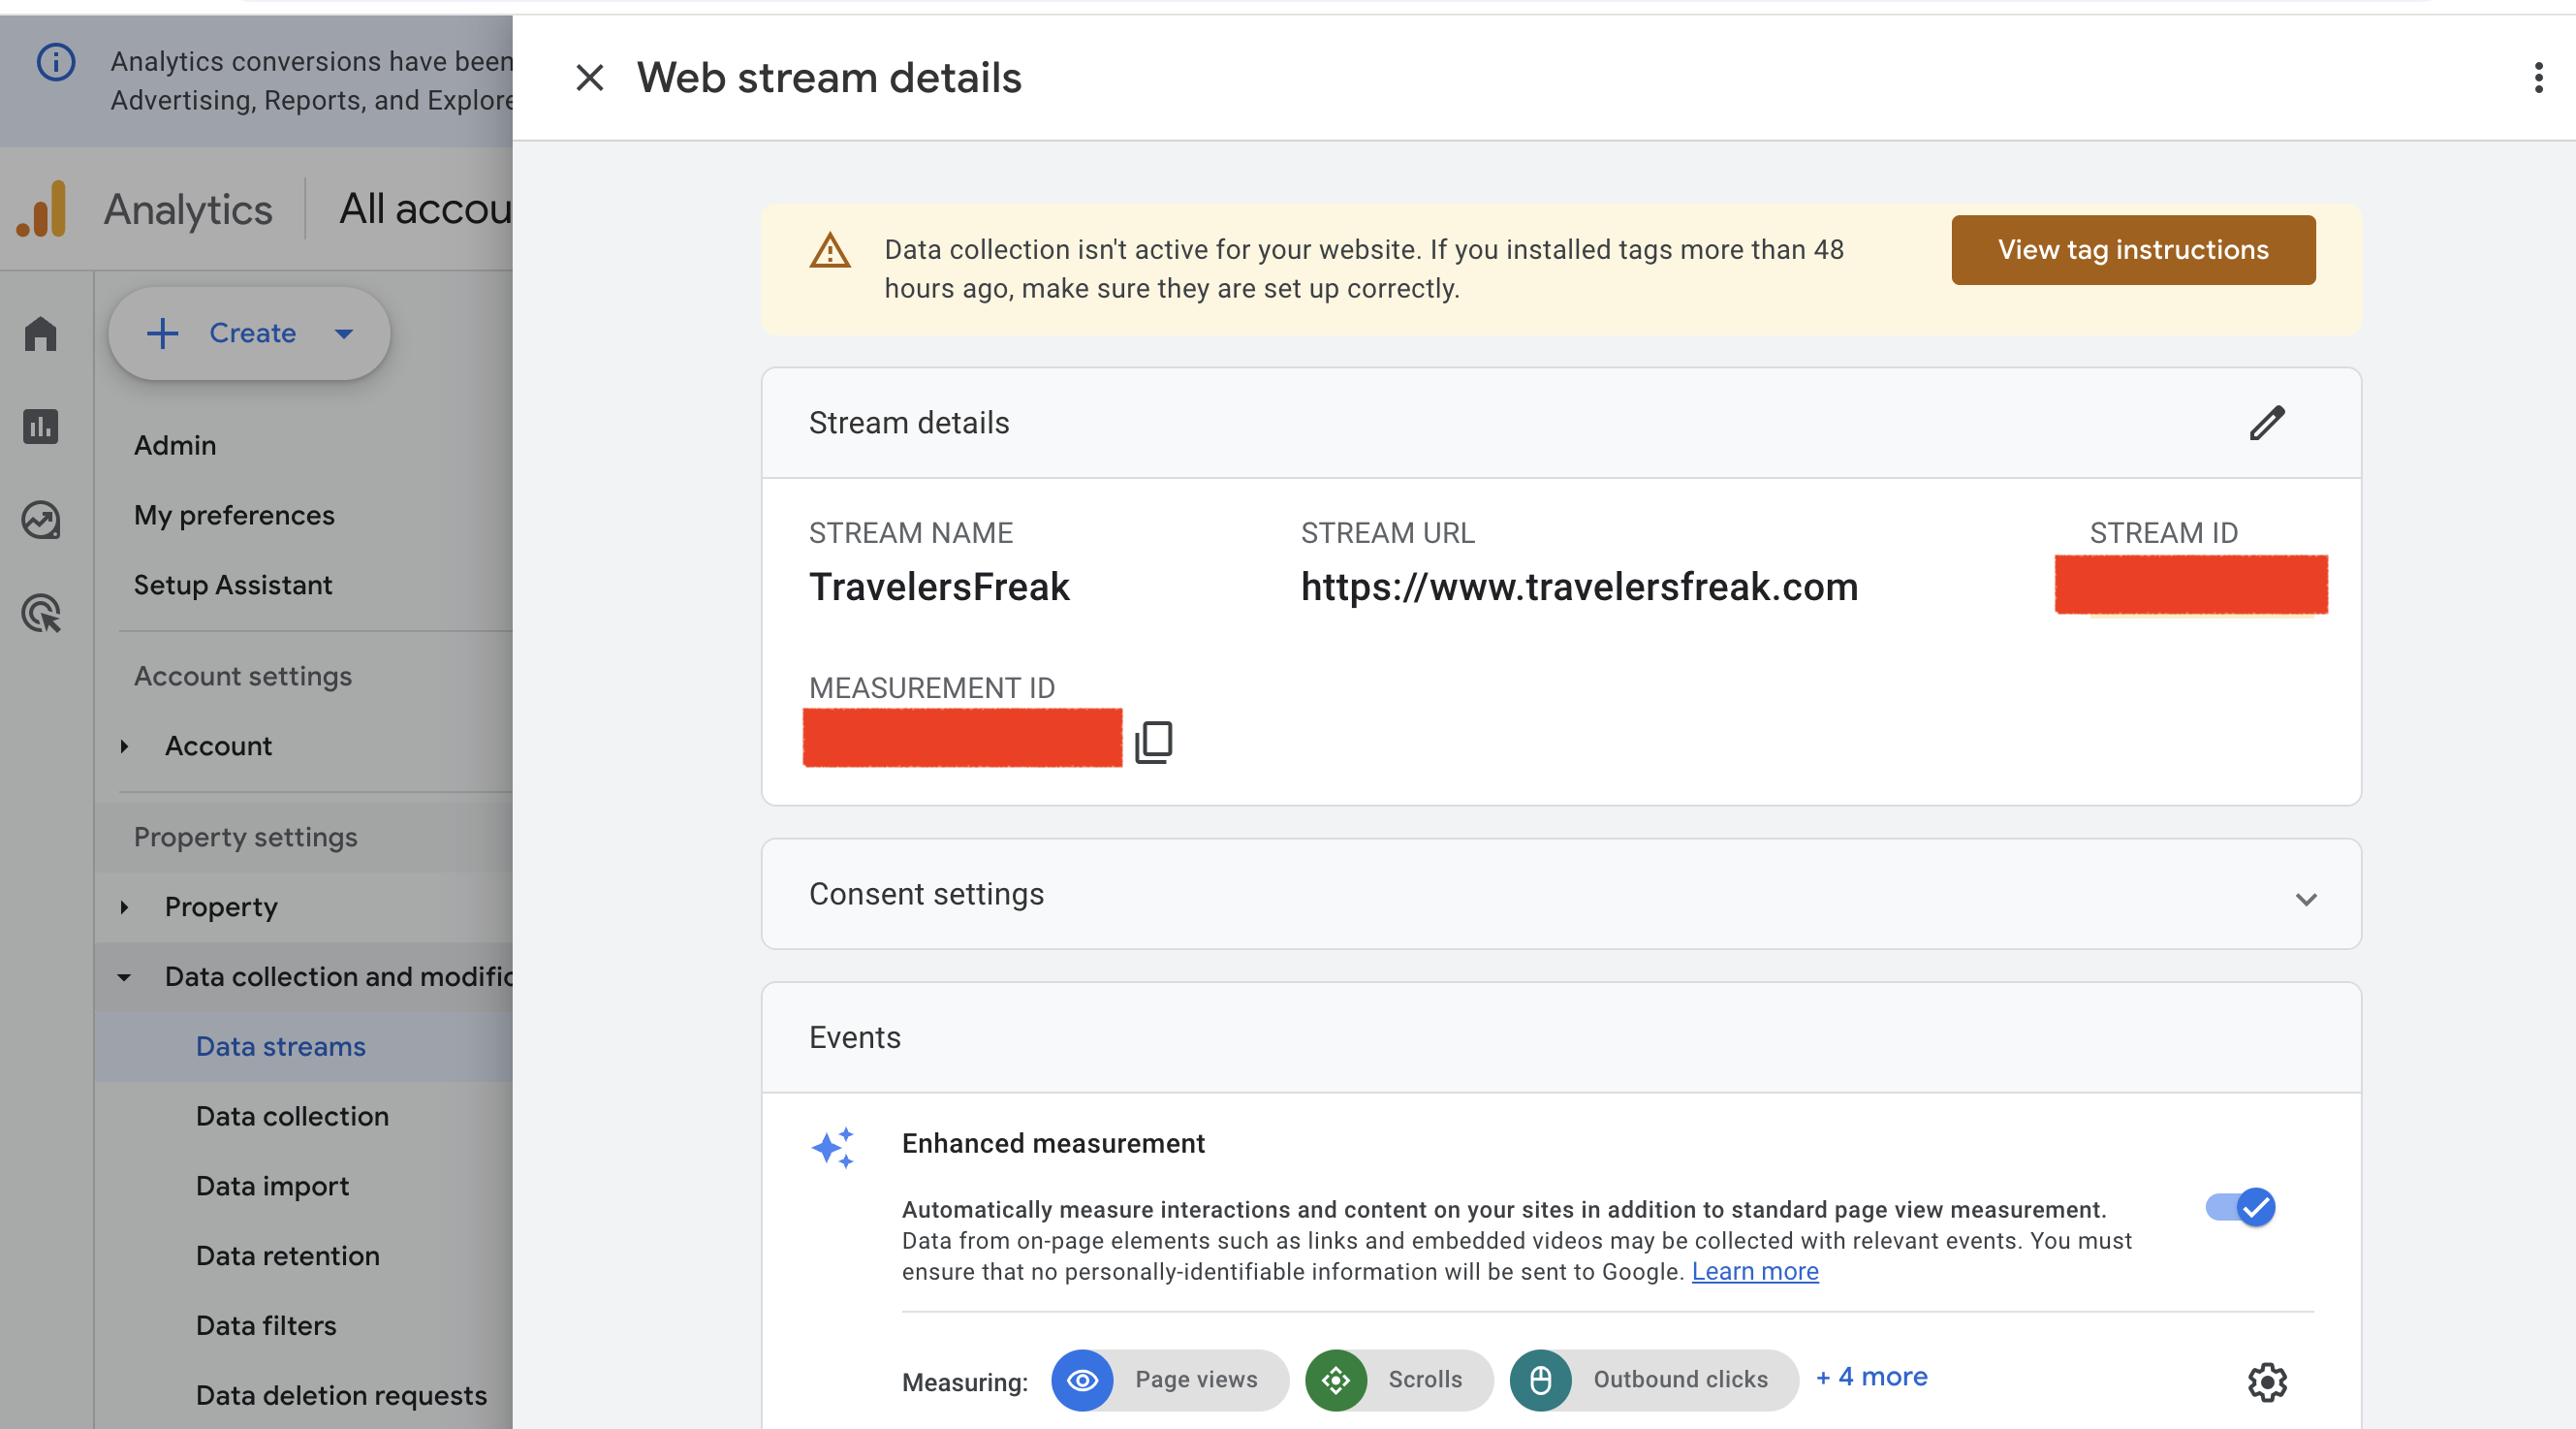Click the Enhanced measurement sparkle icon
This screenshot has height=1429, width=2576.
click(x=832, y=1147)
